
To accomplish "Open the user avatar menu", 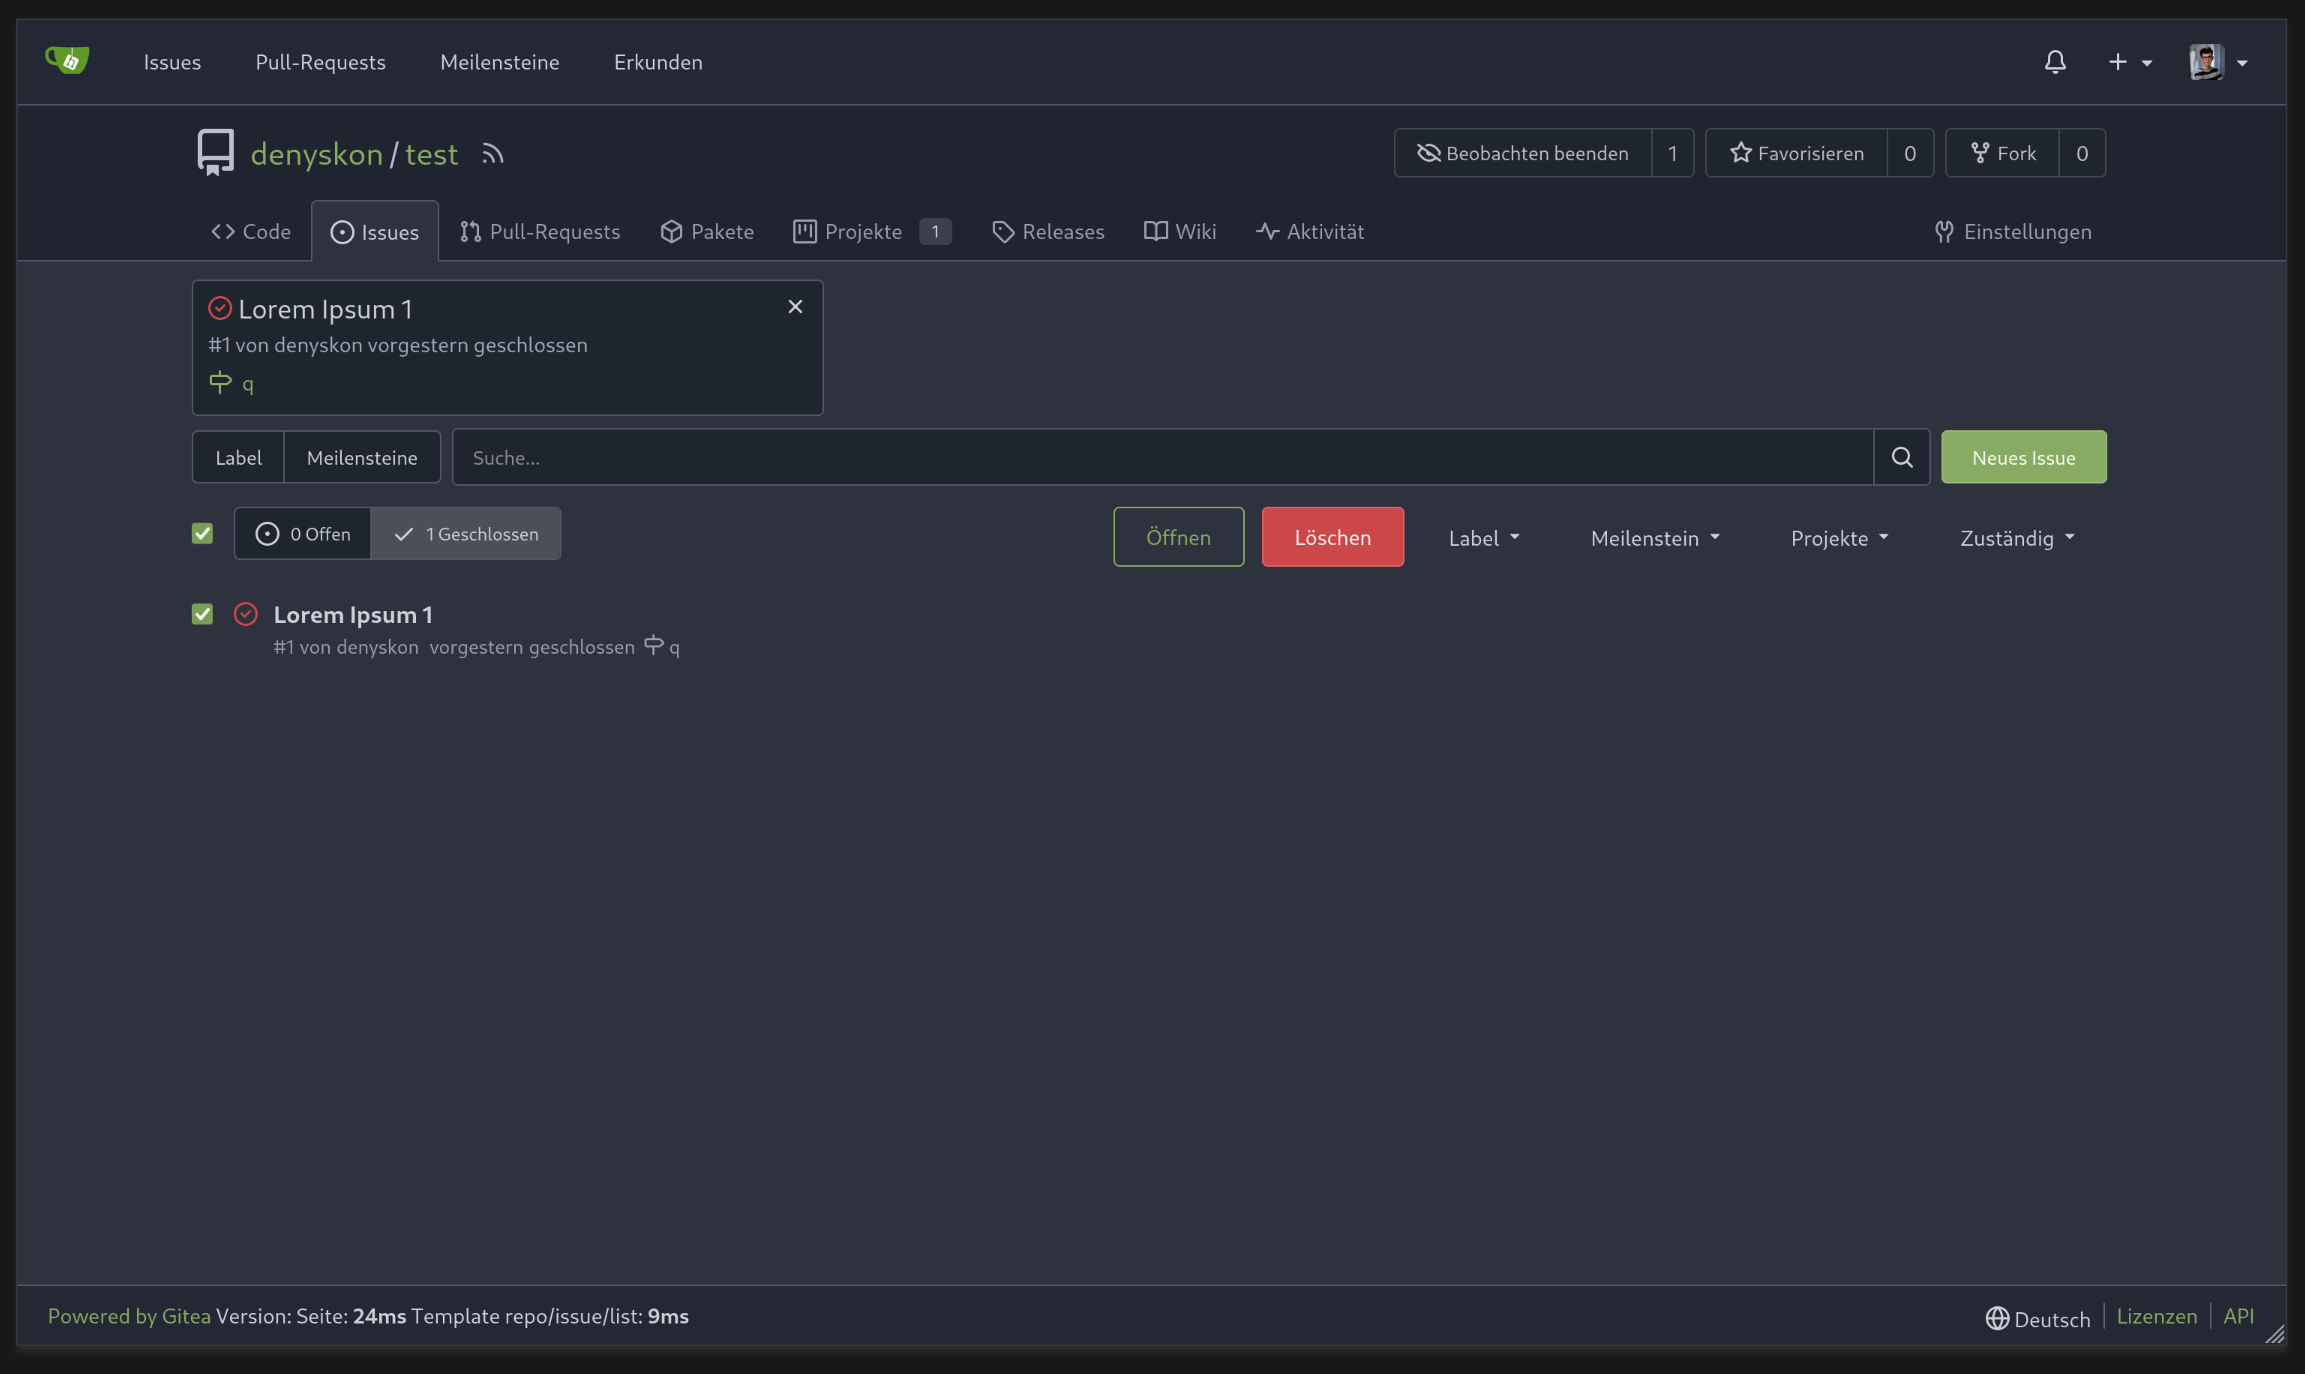I will [x=2219, y=62].
